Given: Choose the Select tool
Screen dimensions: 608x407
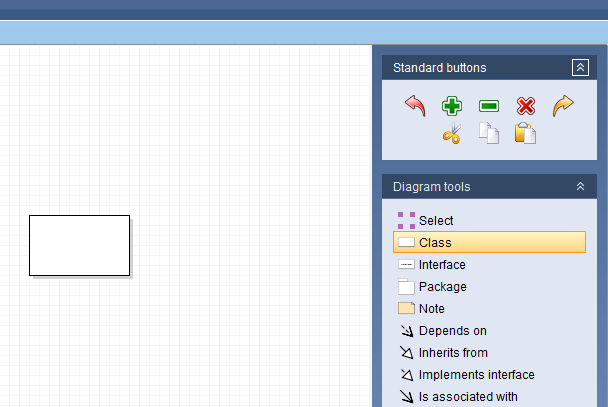Looking at the screenshot, I should point(435,221).
